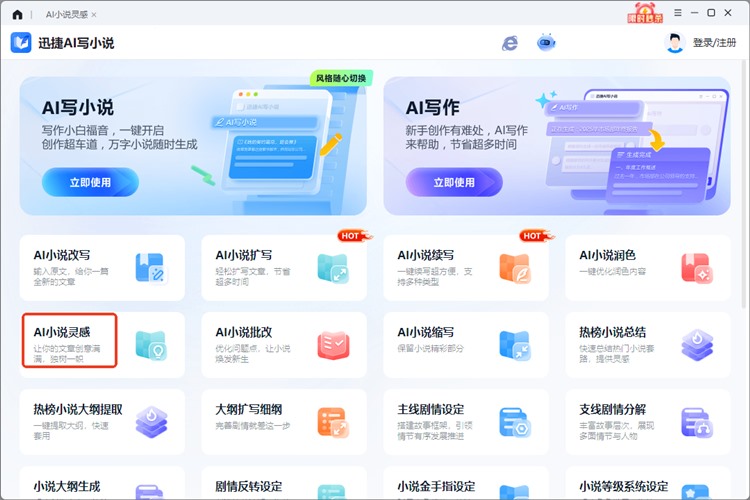Select the AI小说灵感 tab
Screen dimensions: 750x500
point(66,14)
